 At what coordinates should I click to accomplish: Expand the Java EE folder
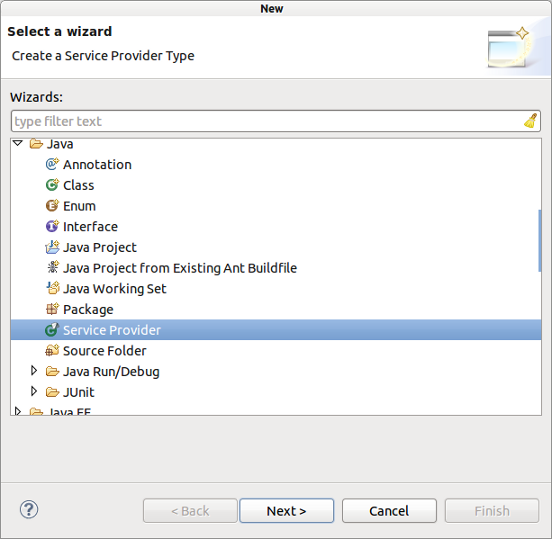point(18,411)
